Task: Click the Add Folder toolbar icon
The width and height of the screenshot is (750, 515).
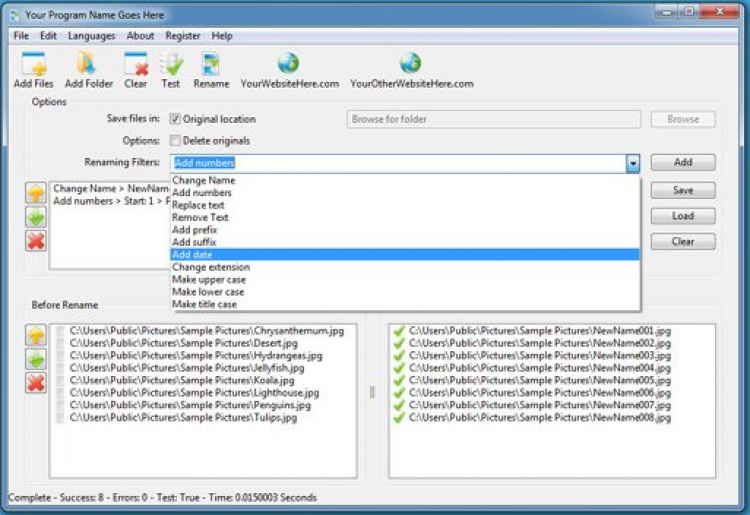Action: click(87, 64)
